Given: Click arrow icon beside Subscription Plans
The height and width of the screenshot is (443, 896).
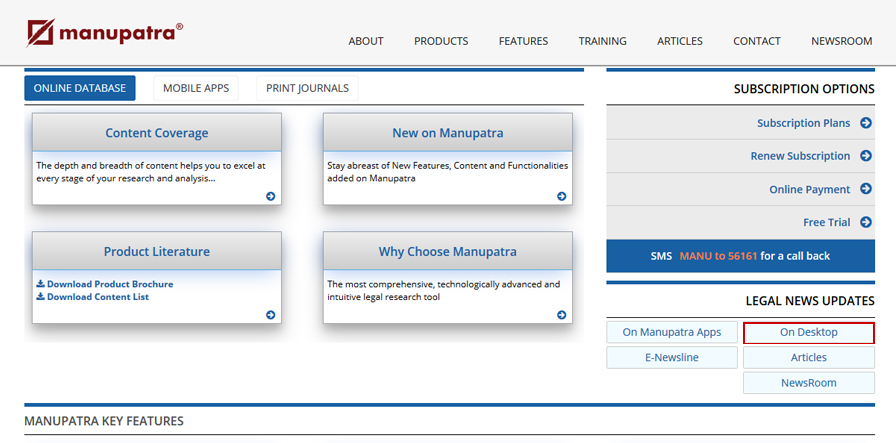Looking at the screenshot, I should 866,123.
